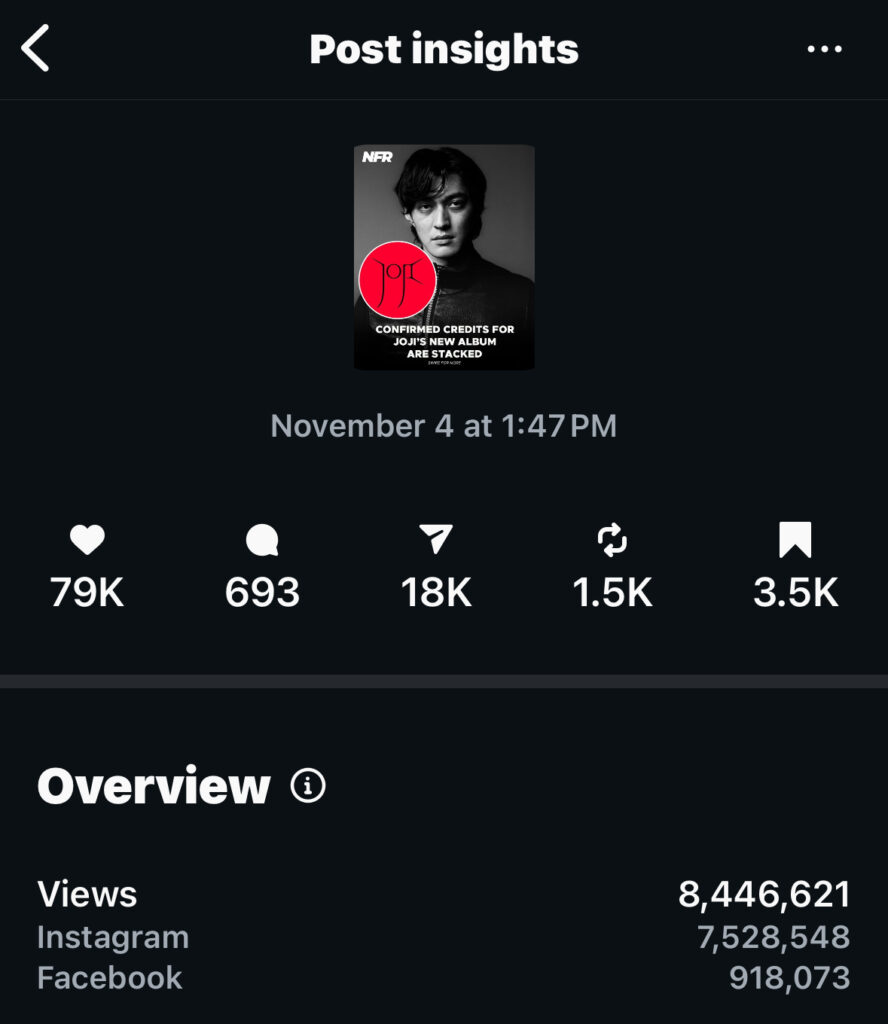Screen dimensions: 888x1024
Task: Tap the 79K likes count
Action: [87, 593]
